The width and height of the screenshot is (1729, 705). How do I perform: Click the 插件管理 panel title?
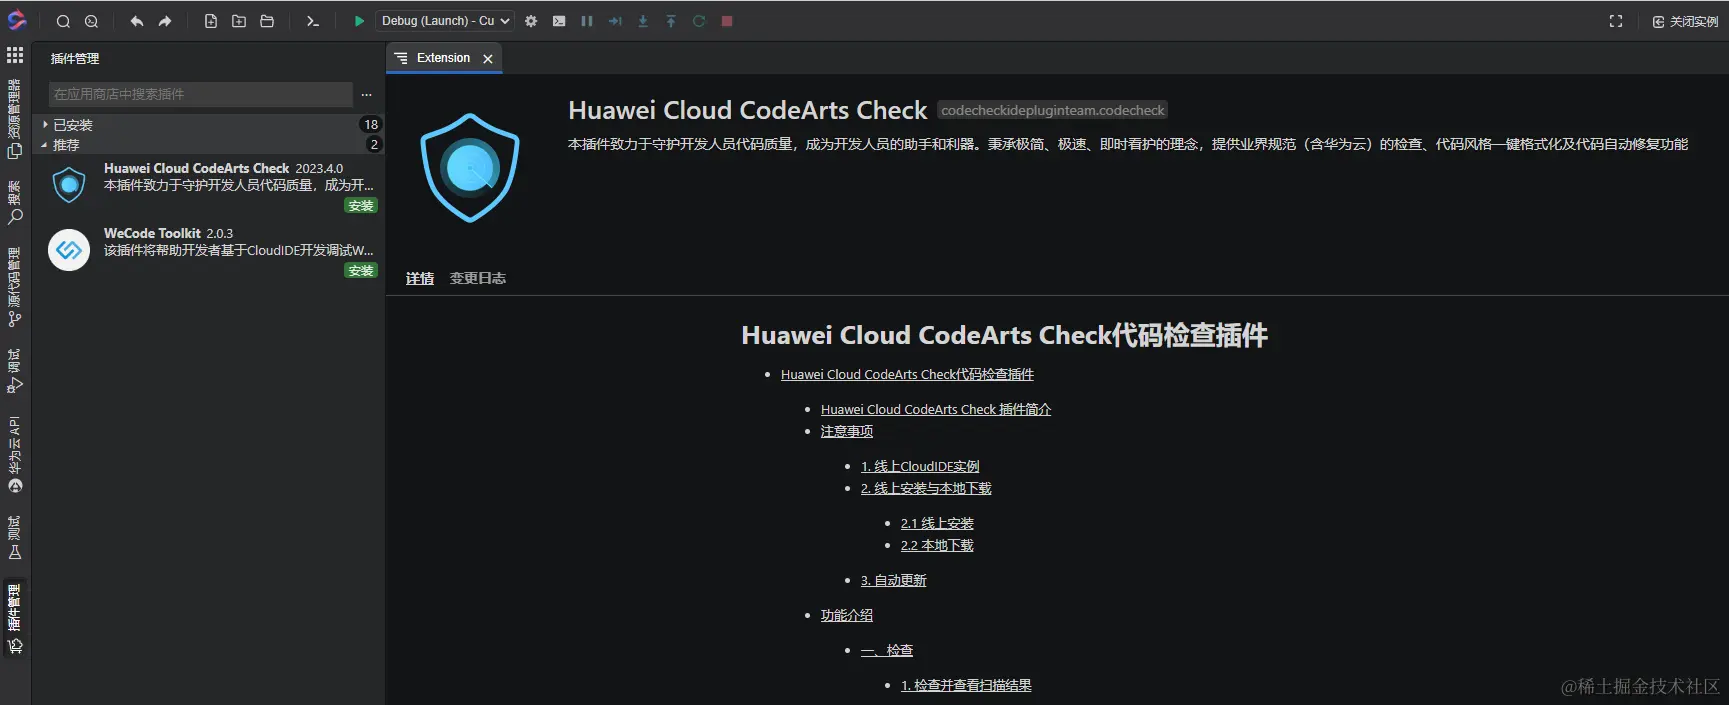tap(75, 59)
